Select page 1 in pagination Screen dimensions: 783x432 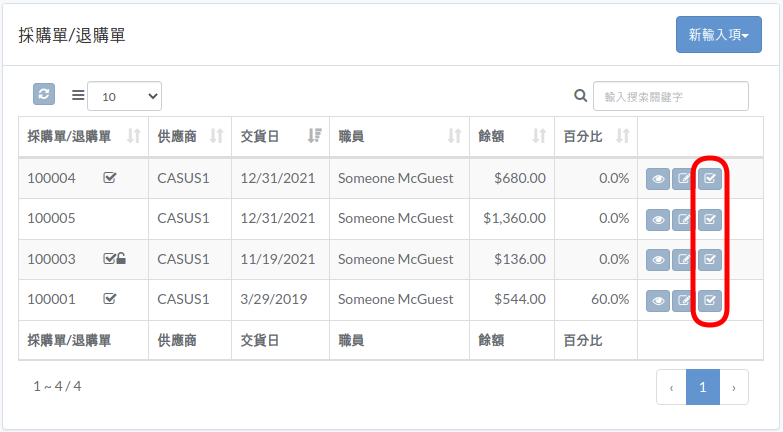(x=703, y=387)
